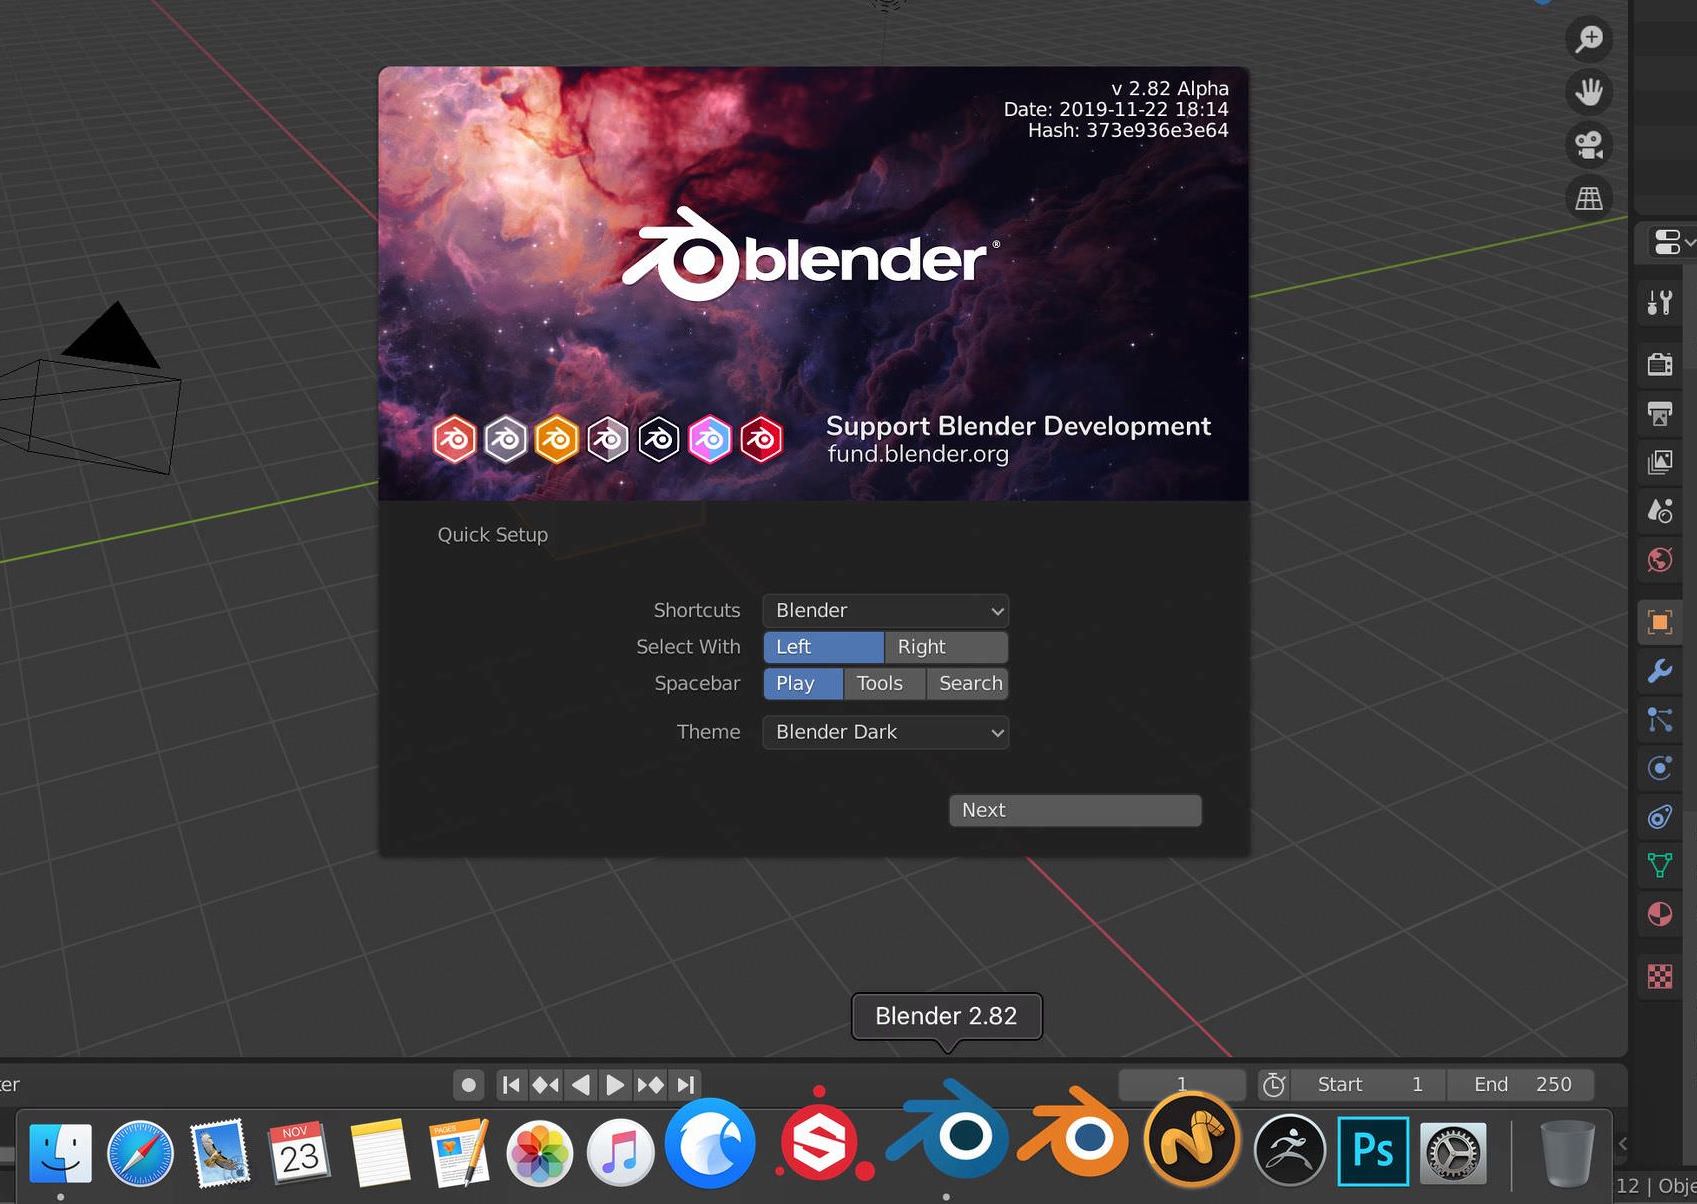
Task: Click the current frame field
Action: (x=1182, y=1085)
